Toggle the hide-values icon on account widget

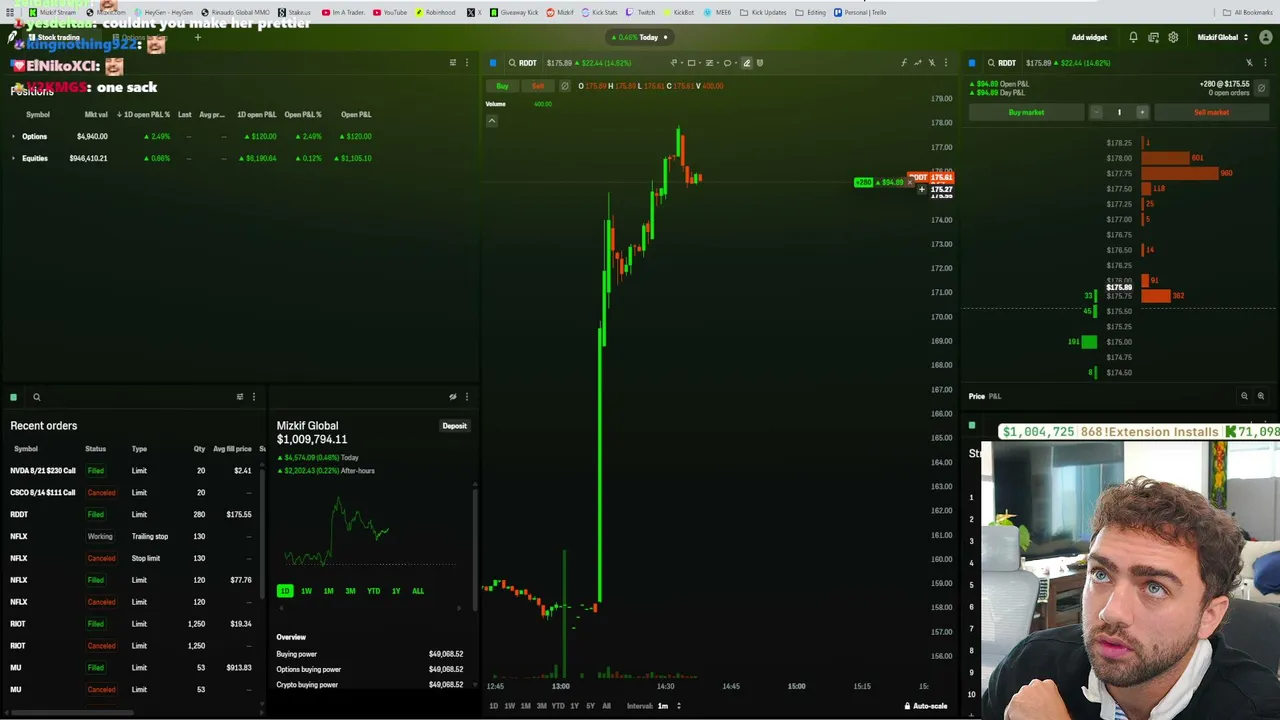coord(453,397)
